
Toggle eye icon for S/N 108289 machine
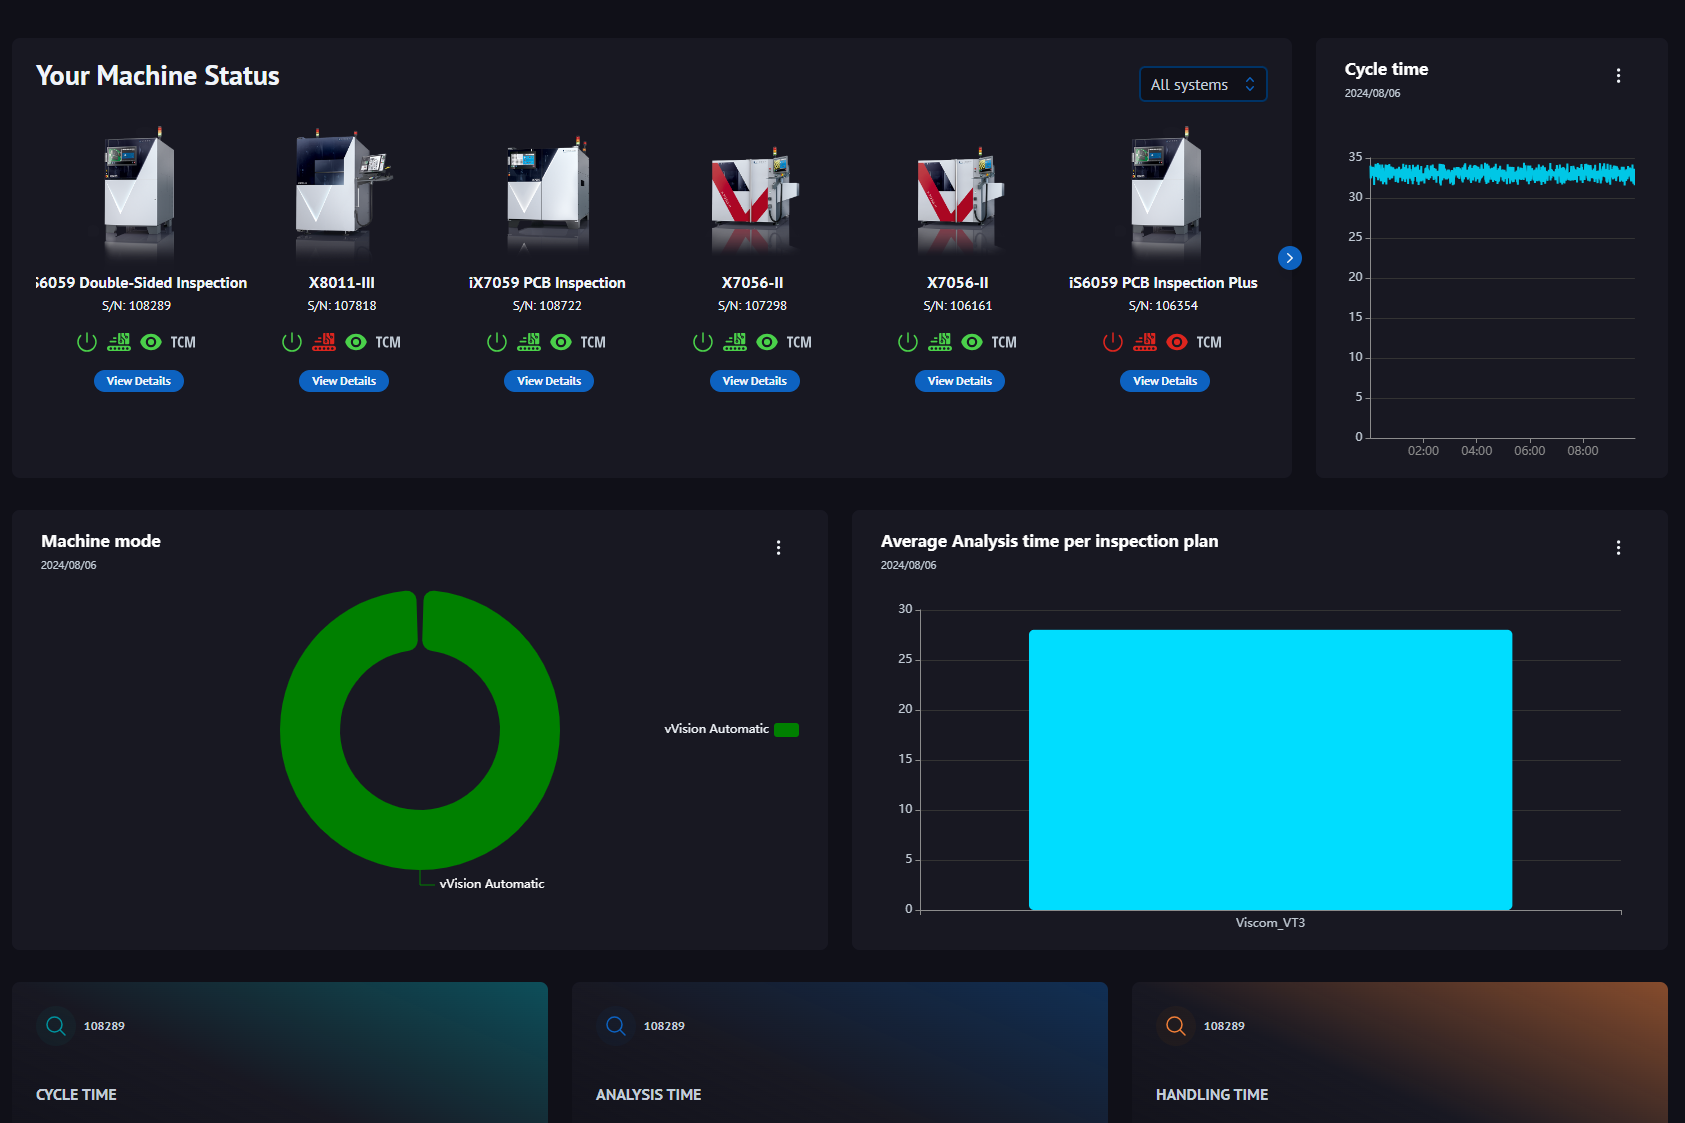click(x=151, y=342)
